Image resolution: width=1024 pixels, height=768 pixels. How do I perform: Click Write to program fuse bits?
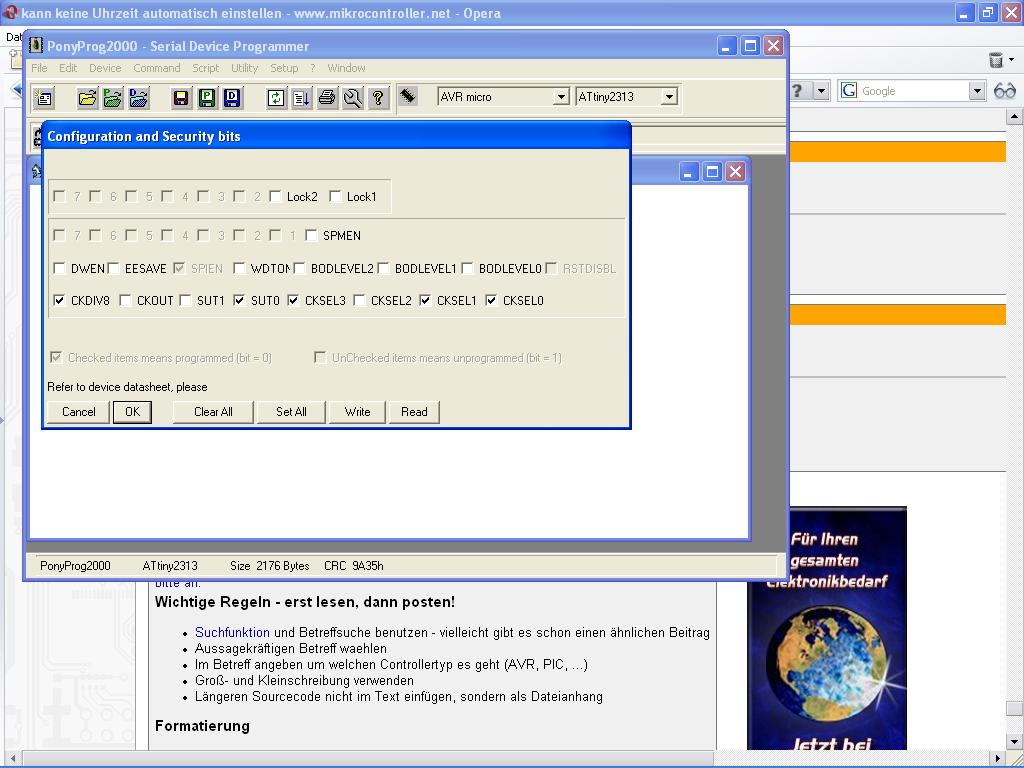point(357,411)
